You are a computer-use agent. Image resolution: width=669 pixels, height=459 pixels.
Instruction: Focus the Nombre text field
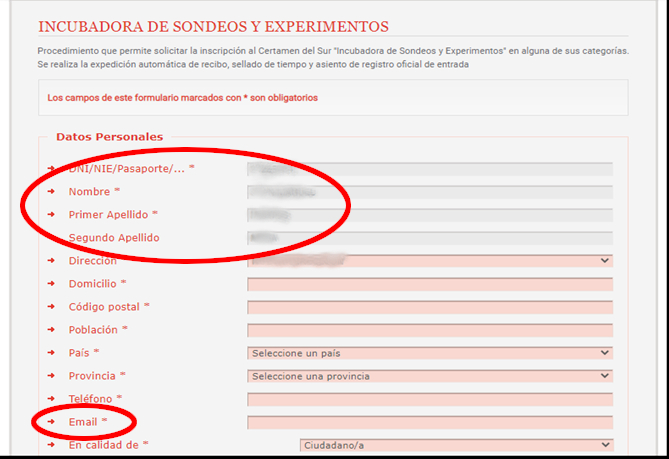click(x=429, y=192)
